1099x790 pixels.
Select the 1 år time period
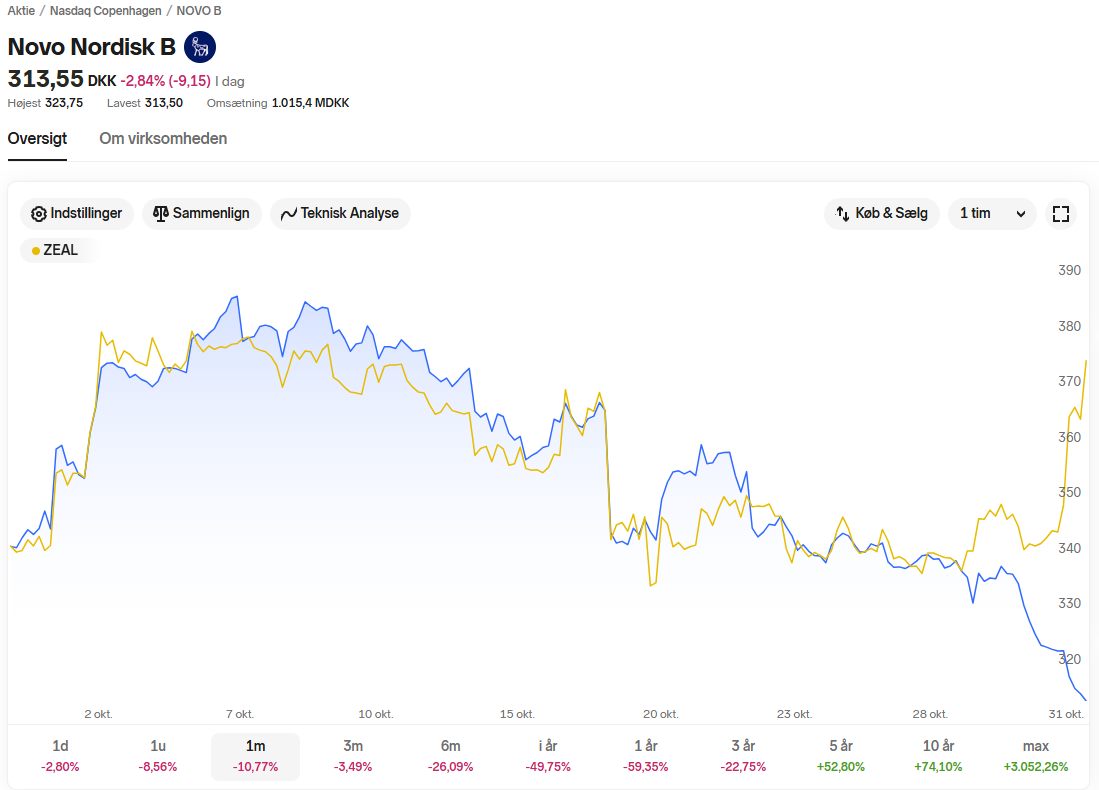point(646,756)
